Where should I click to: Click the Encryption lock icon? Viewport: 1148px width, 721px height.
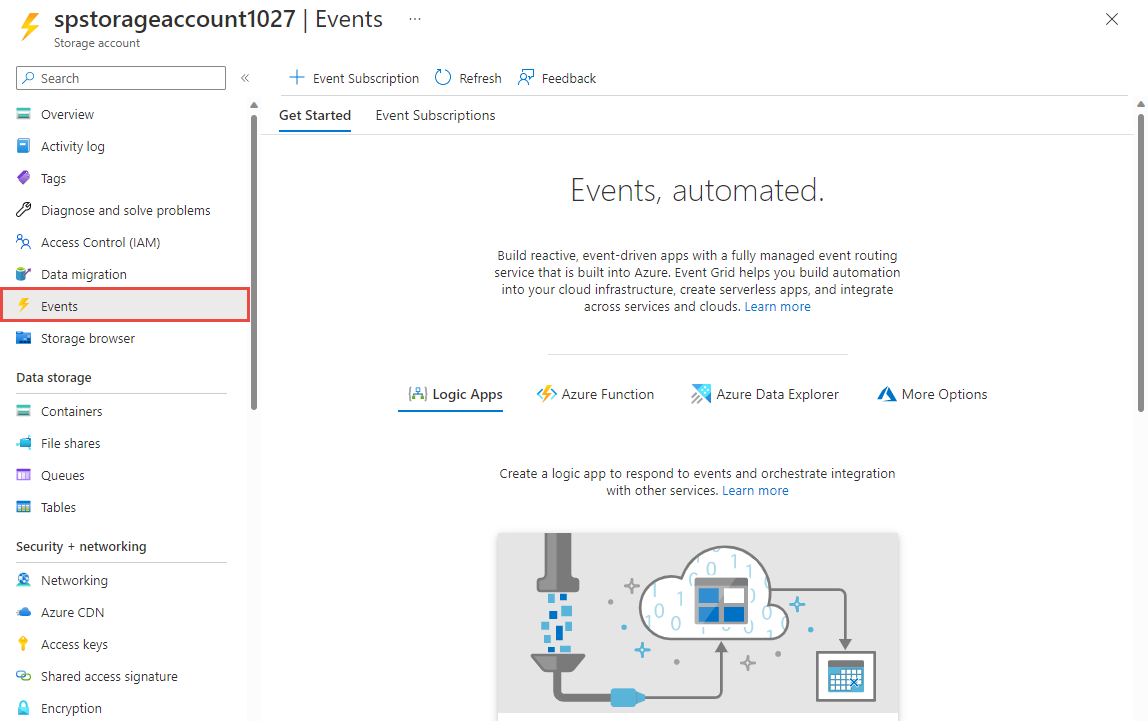tap(23, 708)
